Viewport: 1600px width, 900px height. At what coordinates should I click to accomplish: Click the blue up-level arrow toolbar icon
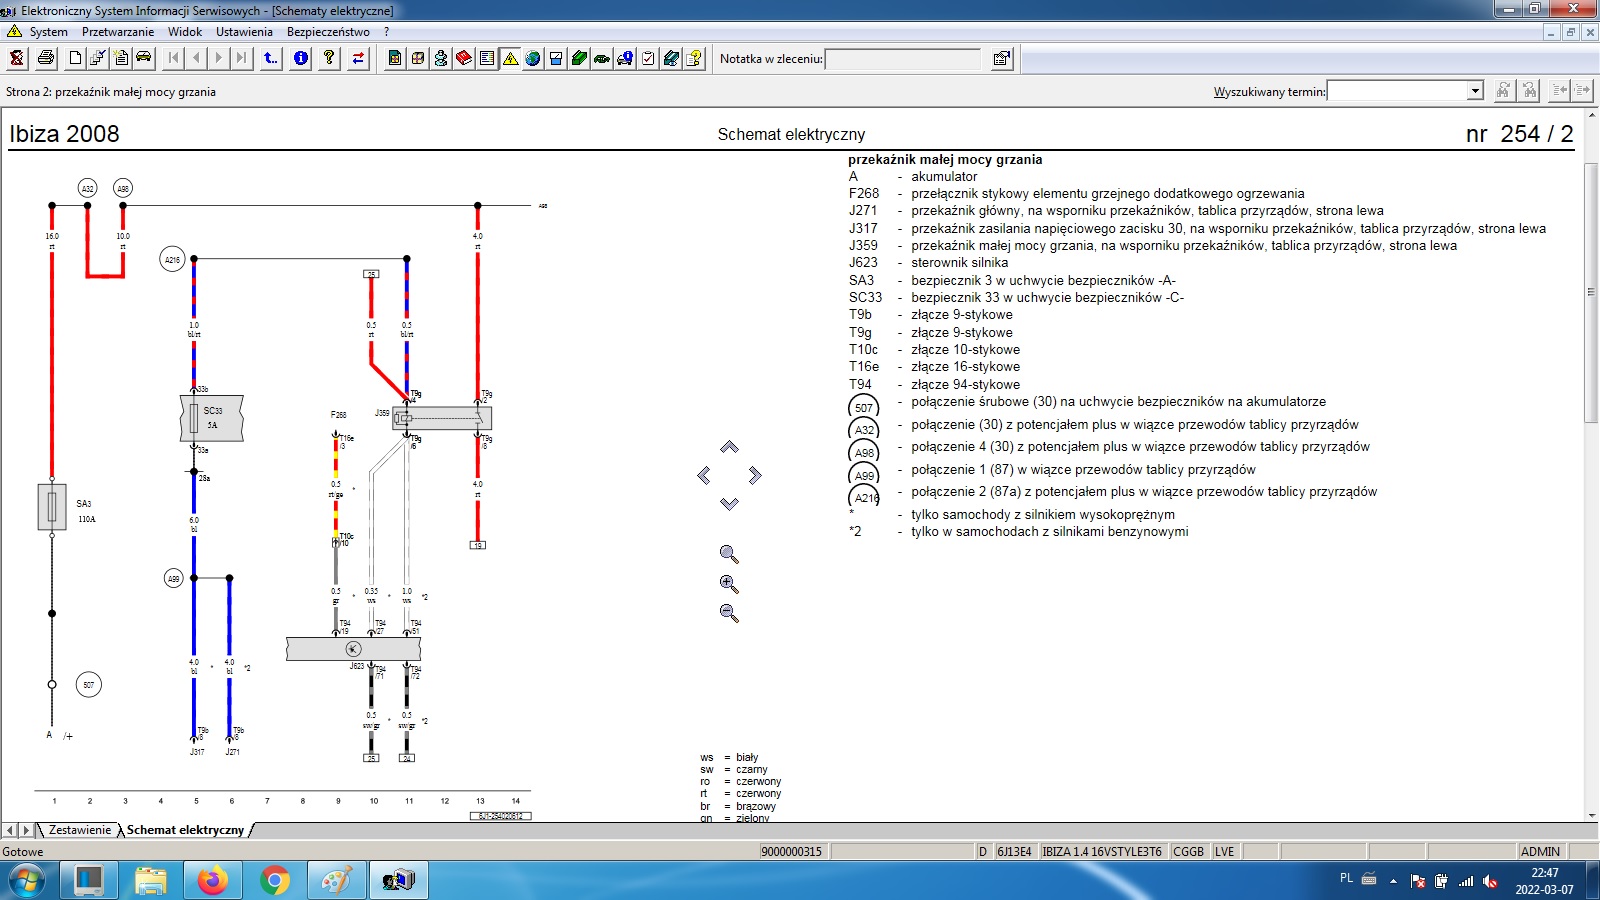[x=271, y=58]
